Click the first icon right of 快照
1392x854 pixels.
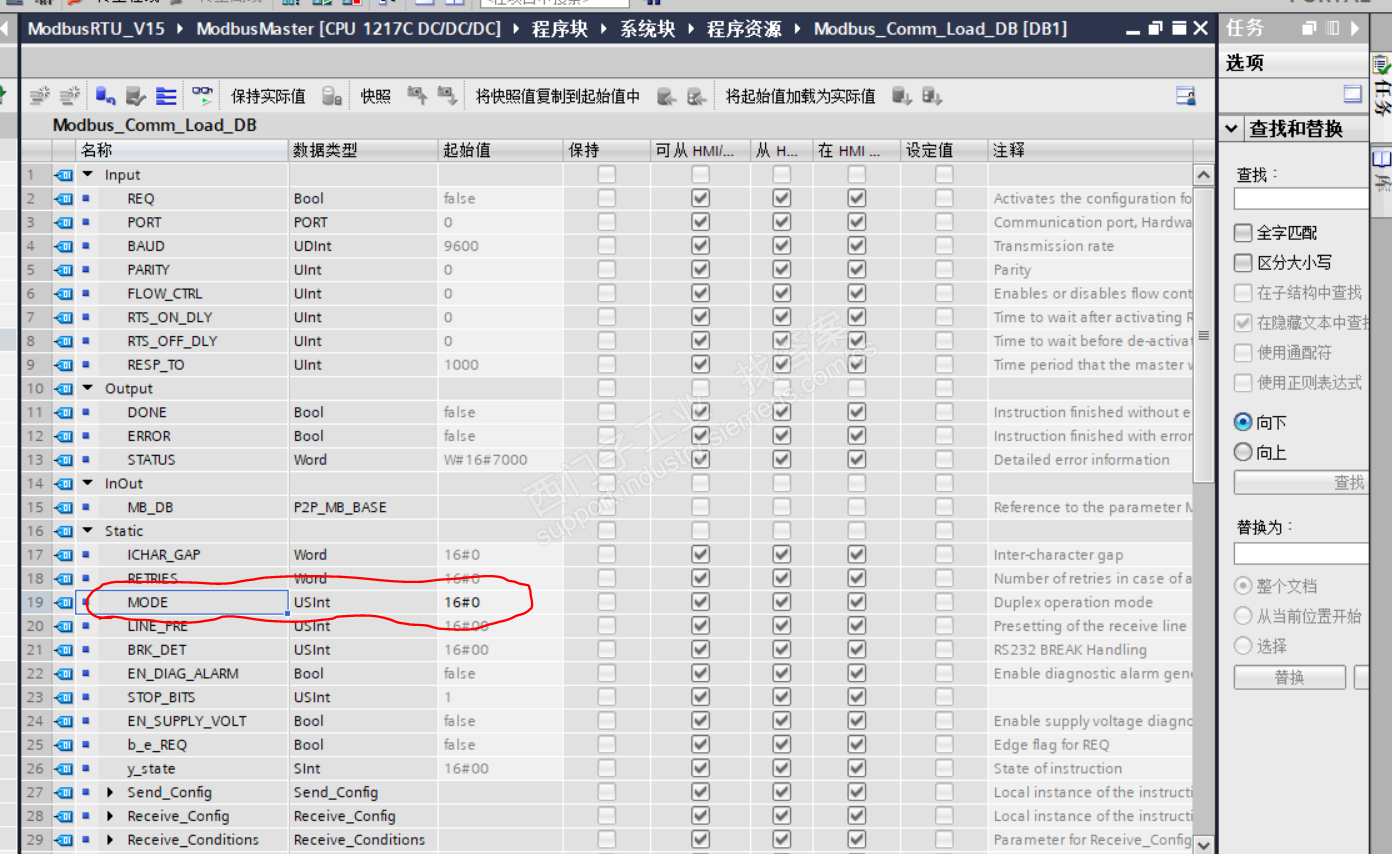(x=417, y=96)
